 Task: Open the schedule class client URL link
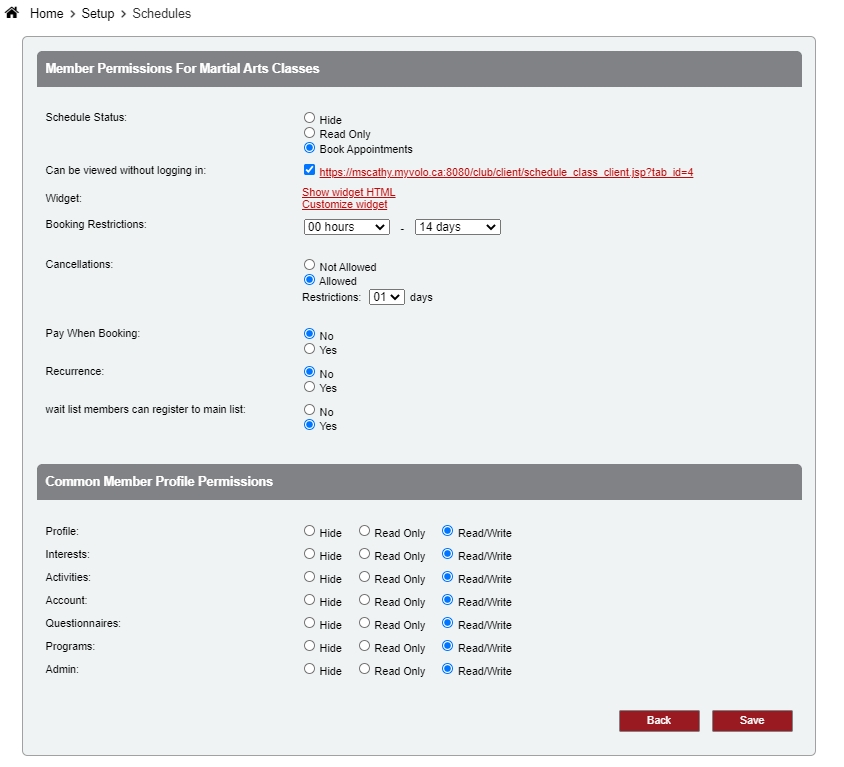point(506,172)
